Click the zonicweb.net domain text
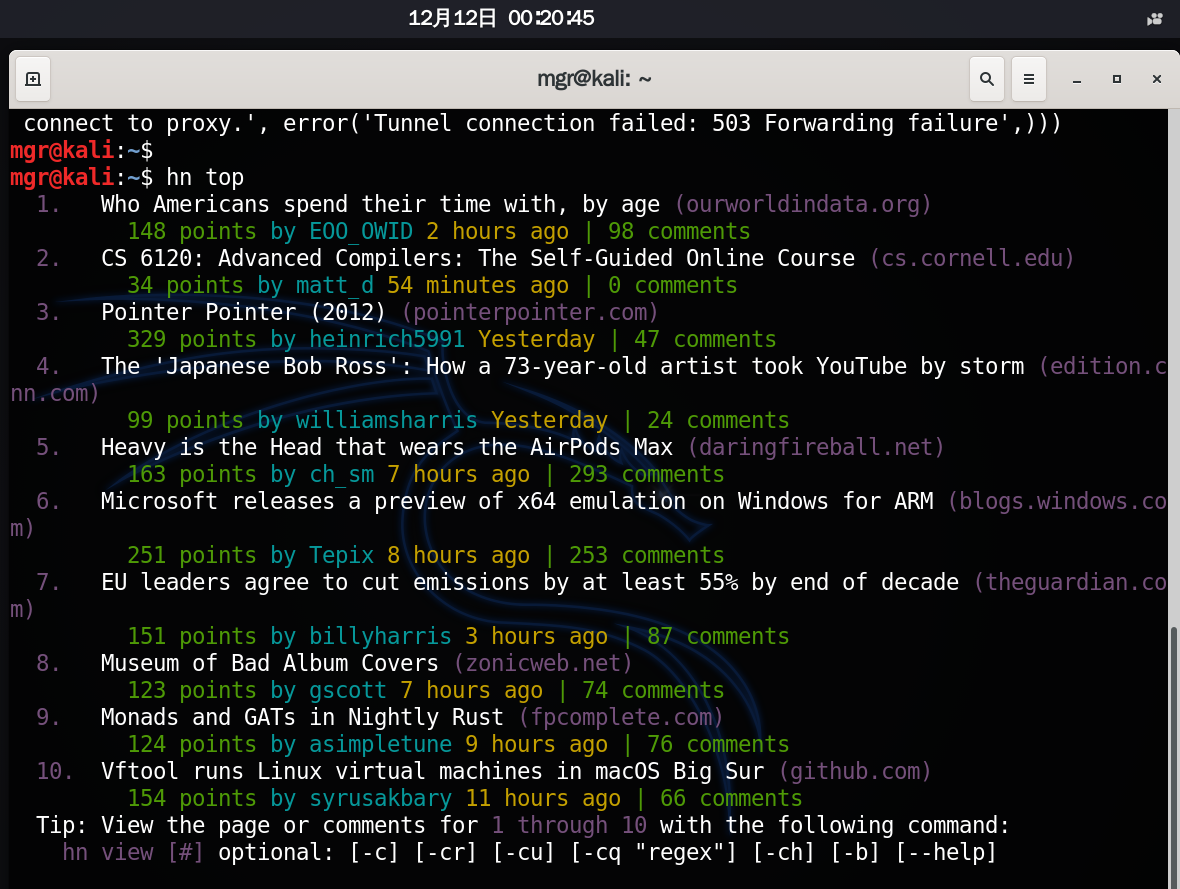1180x889 pixels. coord(543,664)
